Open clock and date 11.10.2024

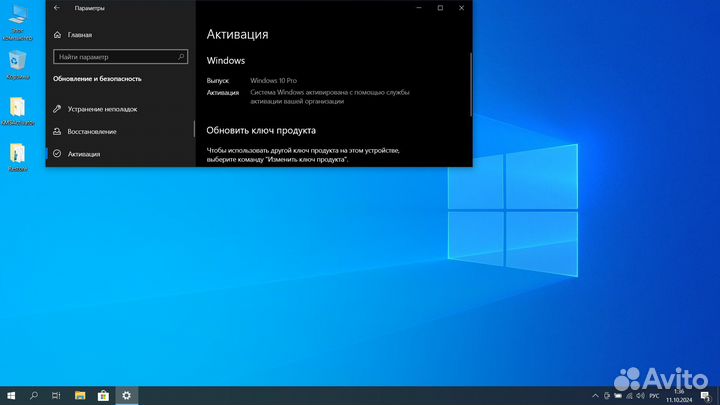click(679, 396)
